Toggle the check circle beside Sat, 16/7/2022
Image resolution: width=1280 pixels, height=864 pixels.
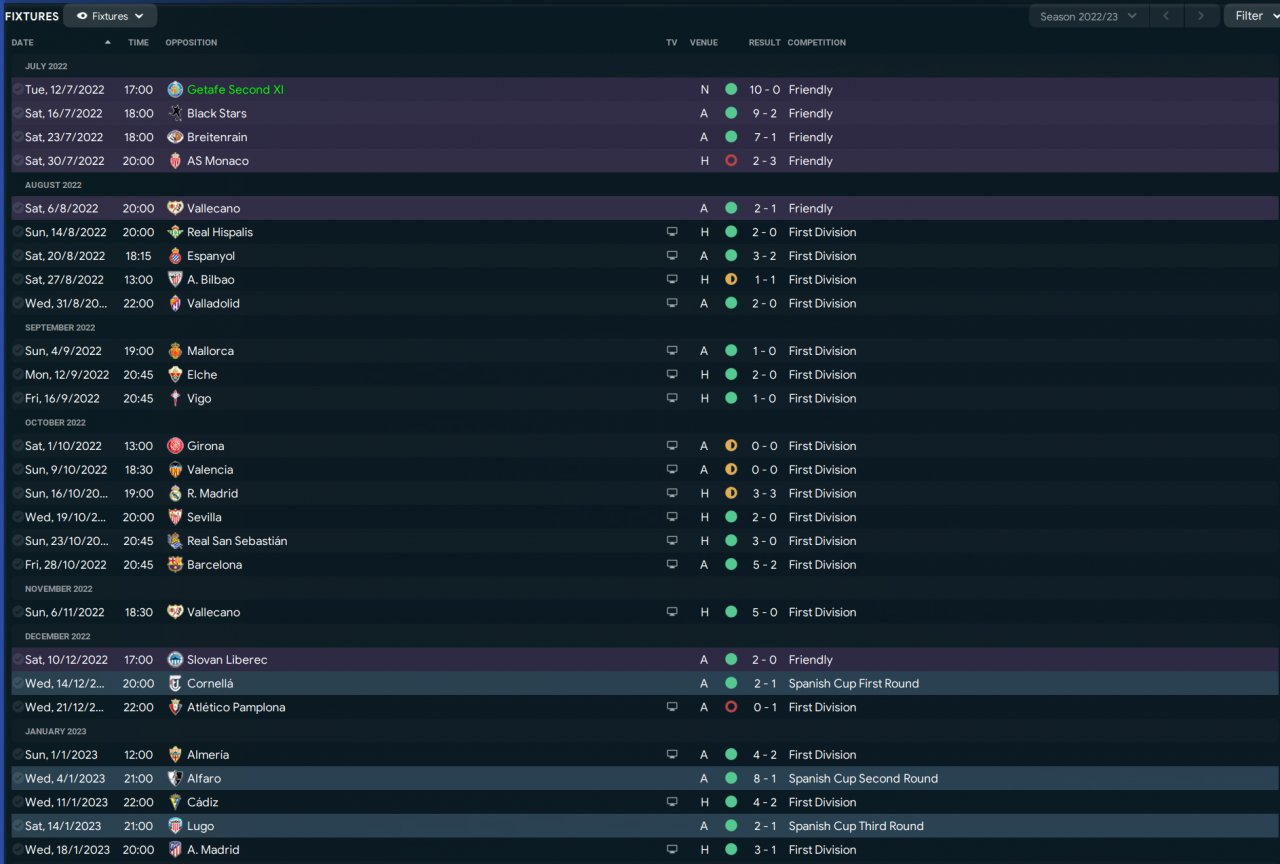(18, 113)
